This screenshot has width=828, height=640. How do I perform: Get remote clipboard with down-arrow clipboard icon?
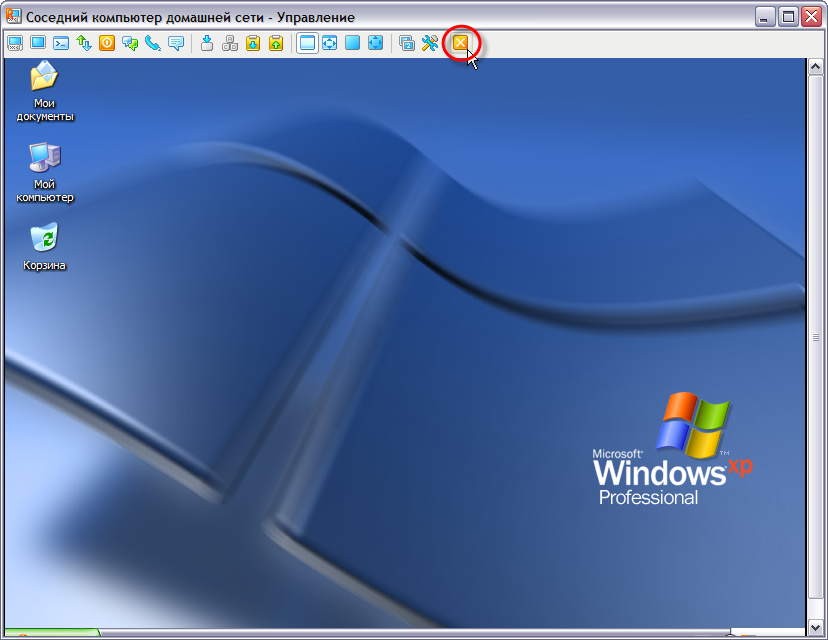pyautogui.click(x=253, y=43)
